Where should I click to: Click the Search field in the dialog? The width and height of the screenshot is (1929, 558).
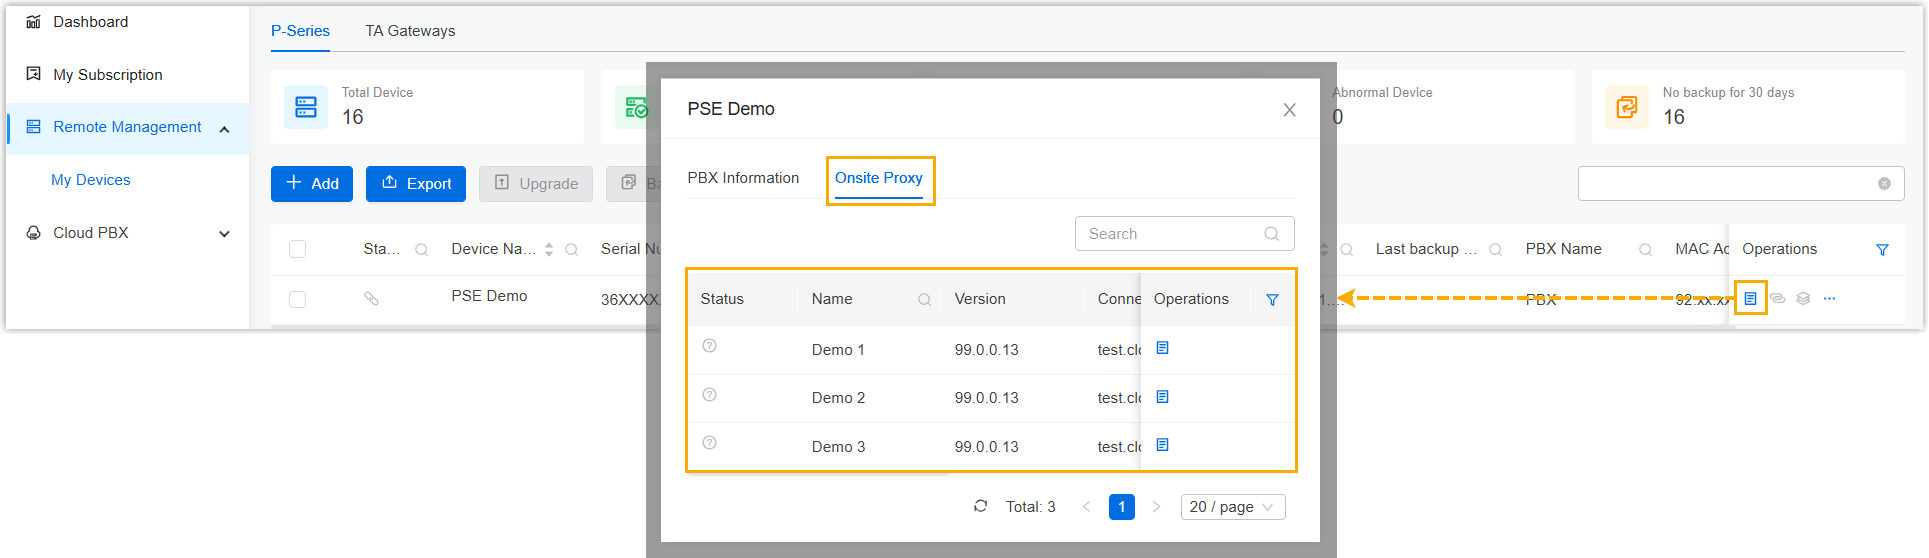point(1170,234)
